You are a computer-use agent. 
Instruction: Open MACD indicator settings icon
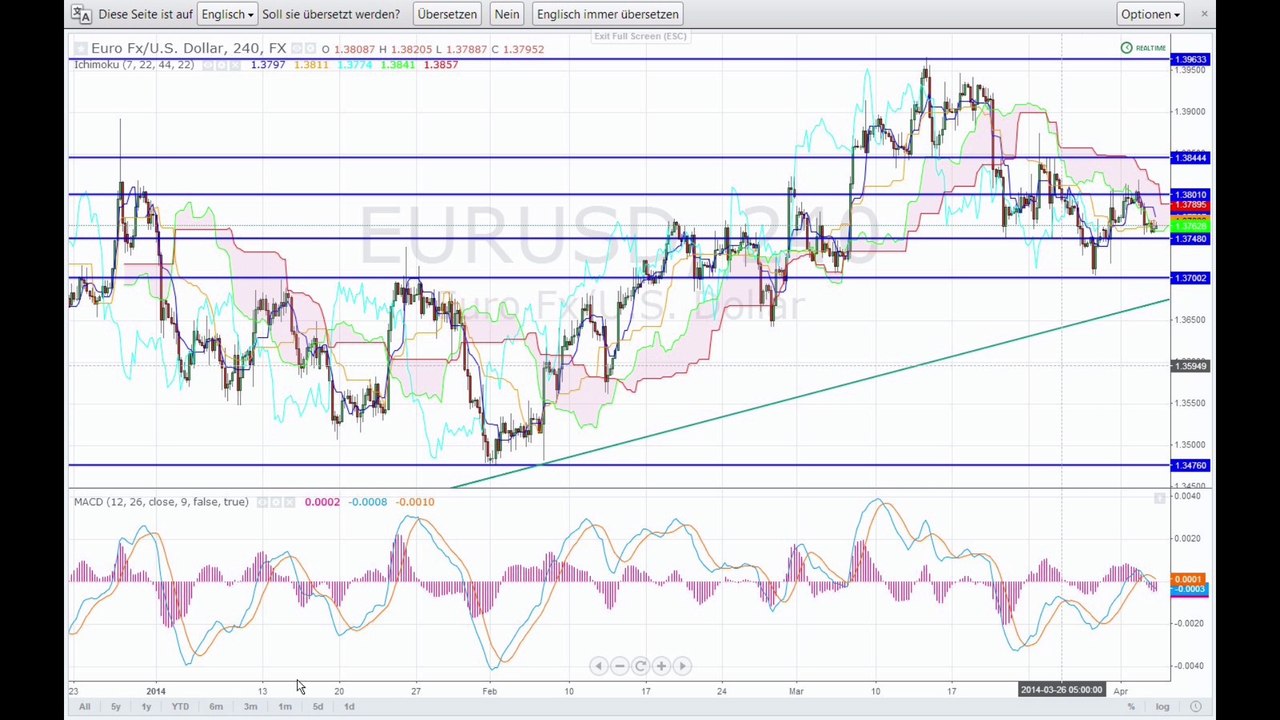[x=276, y=502]
